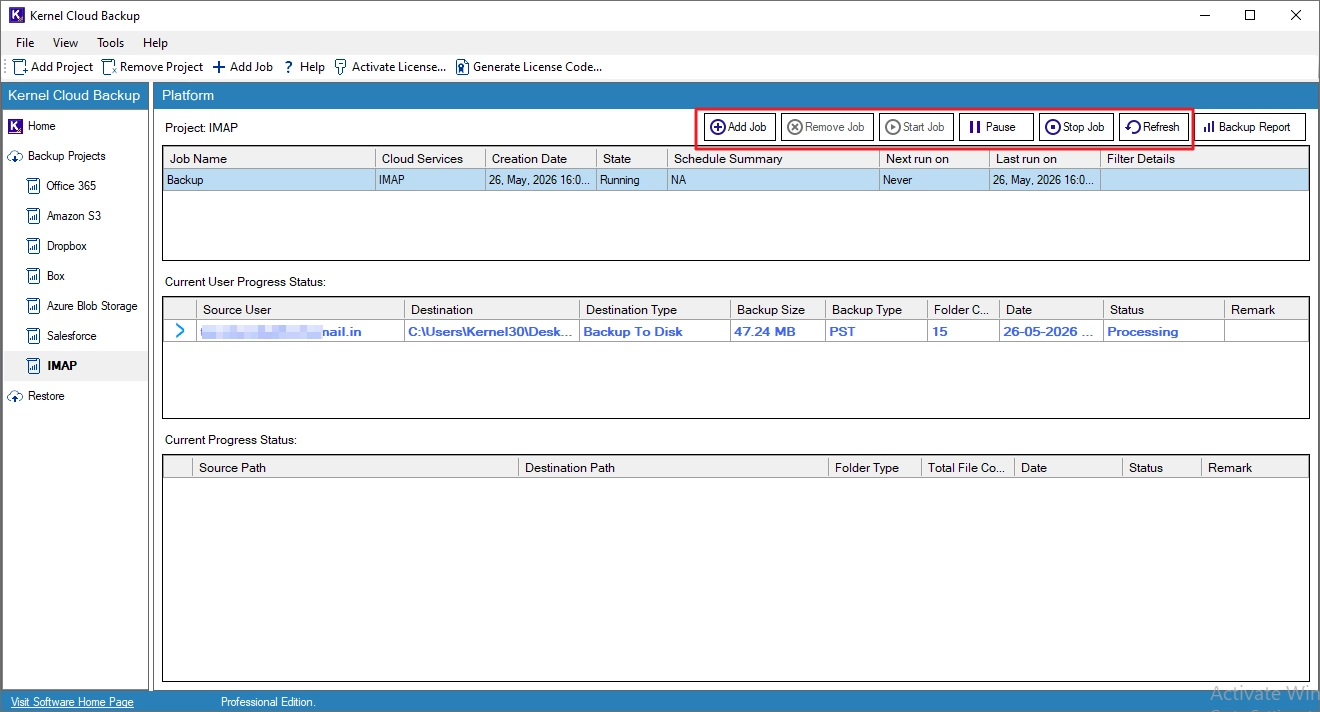Click the Filter Details column header
The height and width of the screenshot is (712, 1320).
coord(1203,158)
